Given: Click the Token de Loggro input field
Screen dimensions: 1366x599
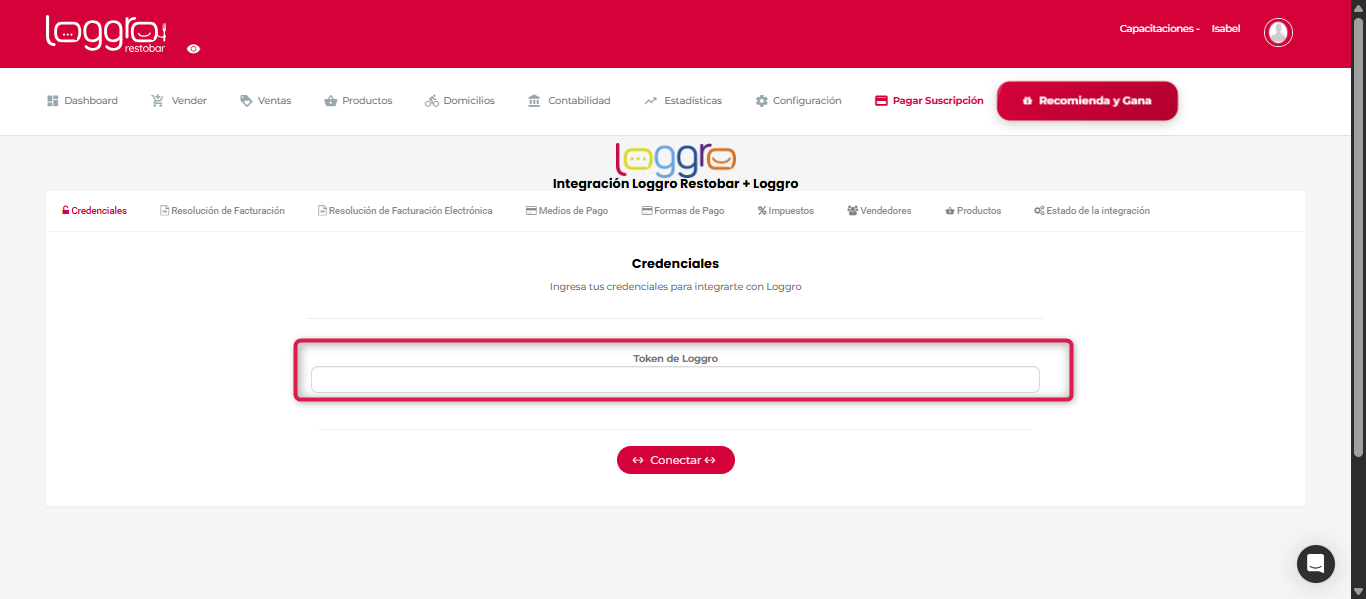Looking at the screenshot, I should click(675, 380).
